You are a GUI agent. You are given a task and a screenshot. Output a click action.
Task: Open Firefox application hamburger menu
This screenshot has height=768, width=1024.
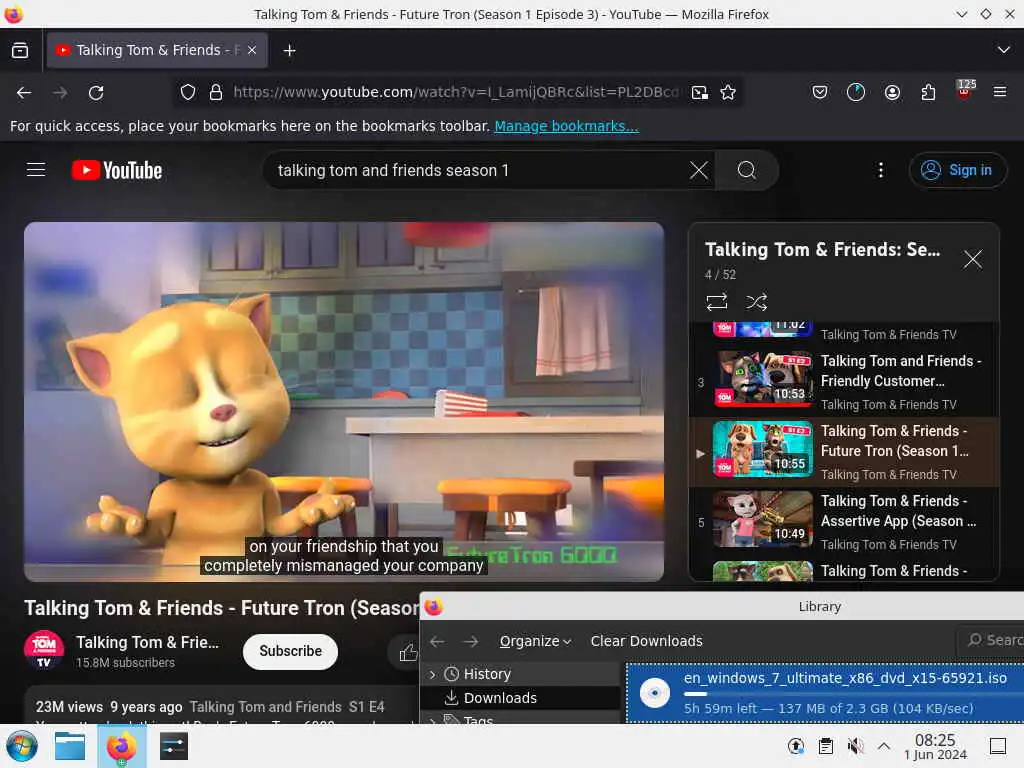click(999, 93)
